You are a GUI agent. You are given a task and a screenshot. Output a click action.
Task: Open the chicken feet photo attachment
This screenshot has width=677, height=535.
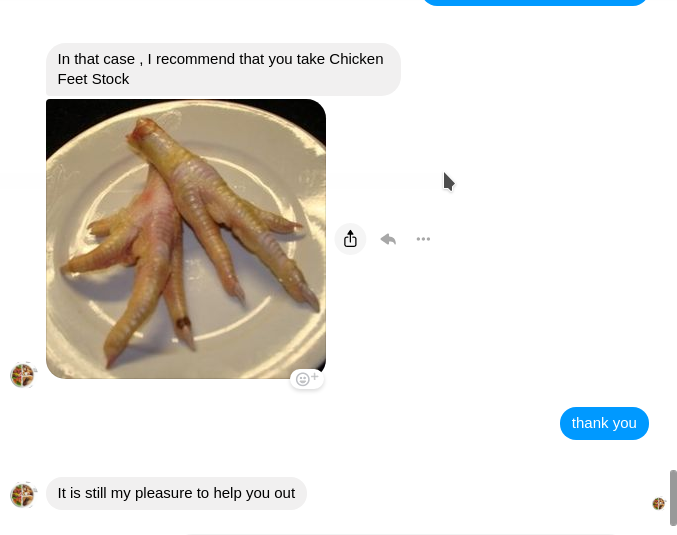pos(186,239)
